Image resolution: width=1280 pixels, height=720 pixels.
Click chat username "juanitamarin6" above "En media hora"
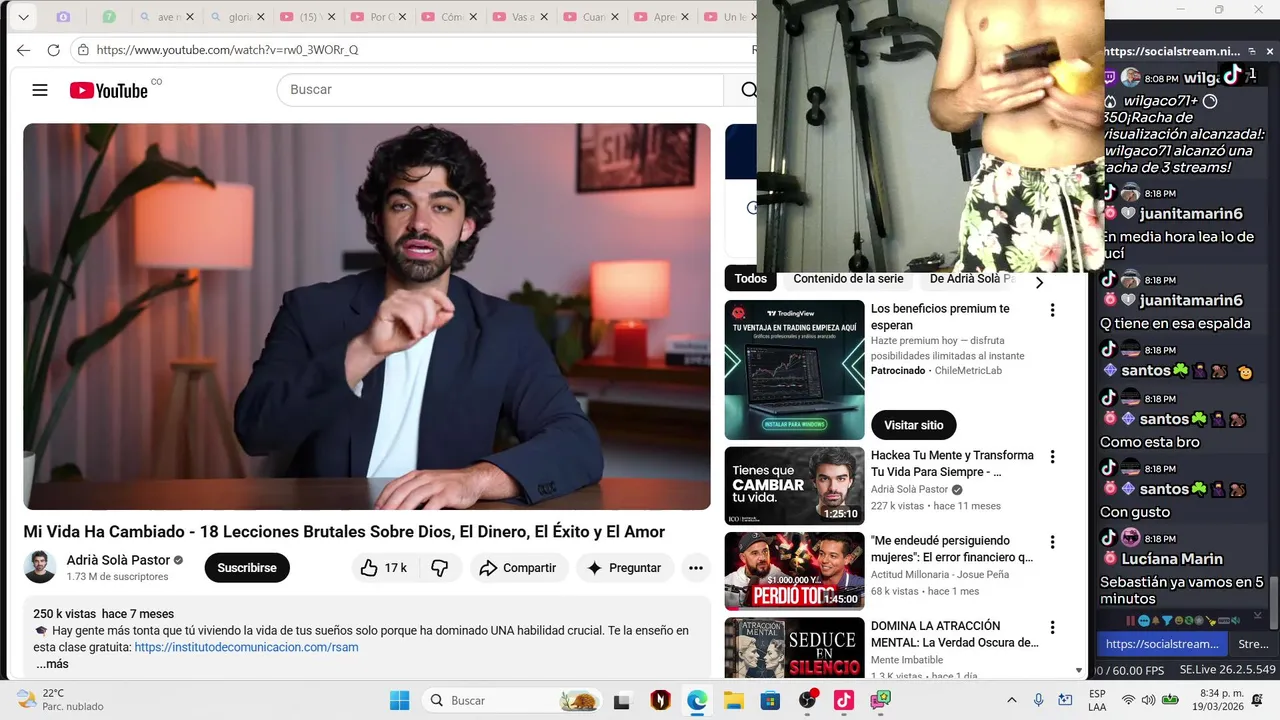pos(1192,214)
